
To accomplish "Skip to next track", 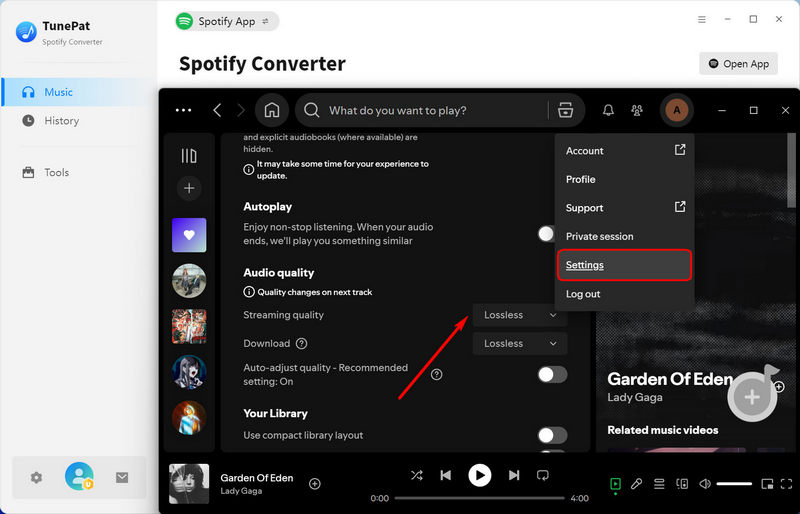I will coord(514,476).
